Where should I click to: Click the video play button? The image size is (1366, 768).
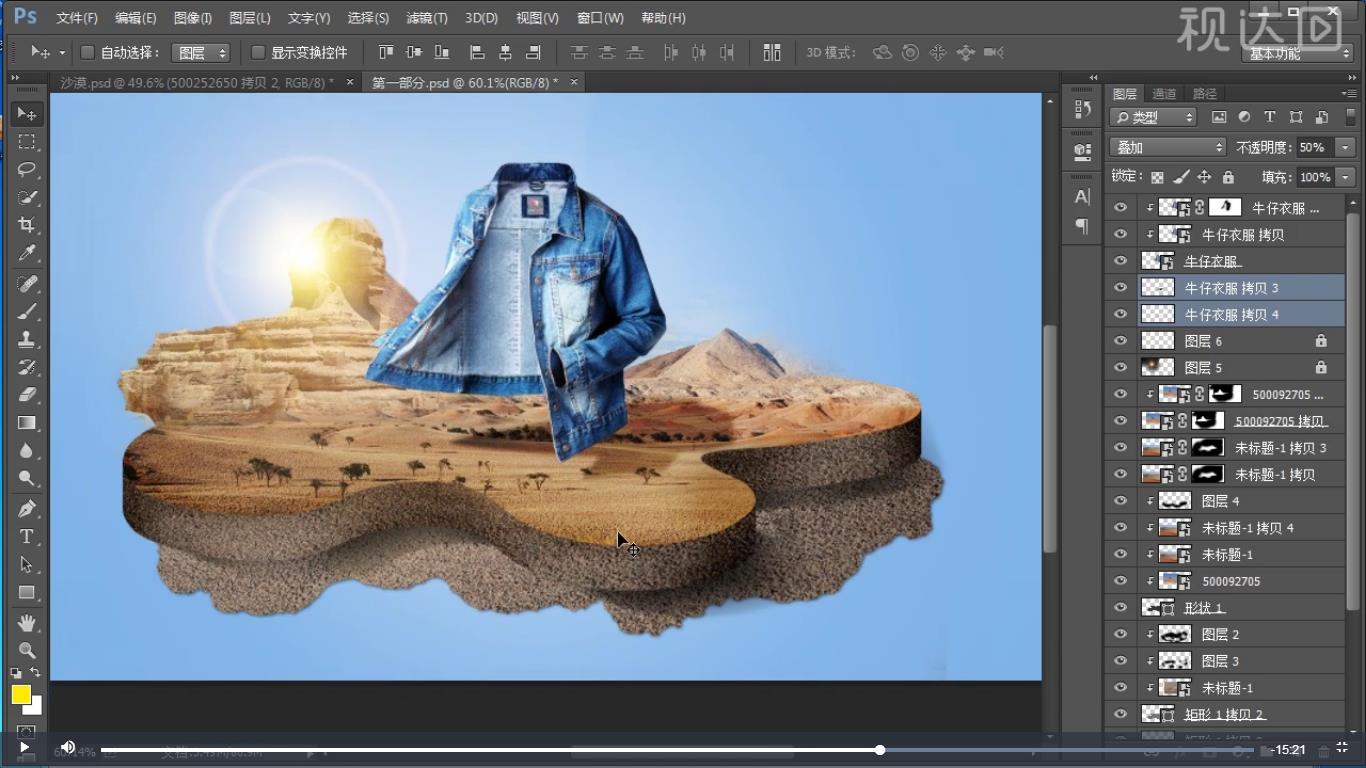[x=24, y=747]
